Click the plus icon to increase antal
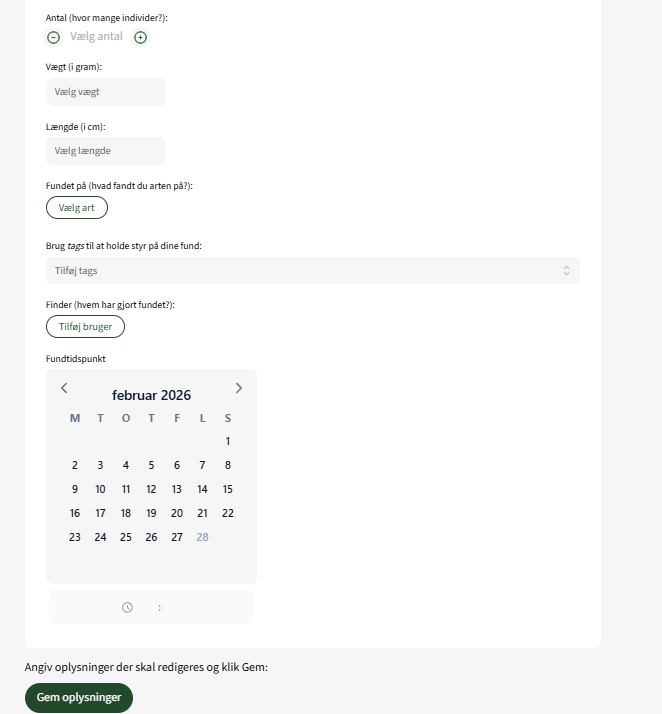Image resolution: width=662 pixels, height=714 pixels. 140,37
